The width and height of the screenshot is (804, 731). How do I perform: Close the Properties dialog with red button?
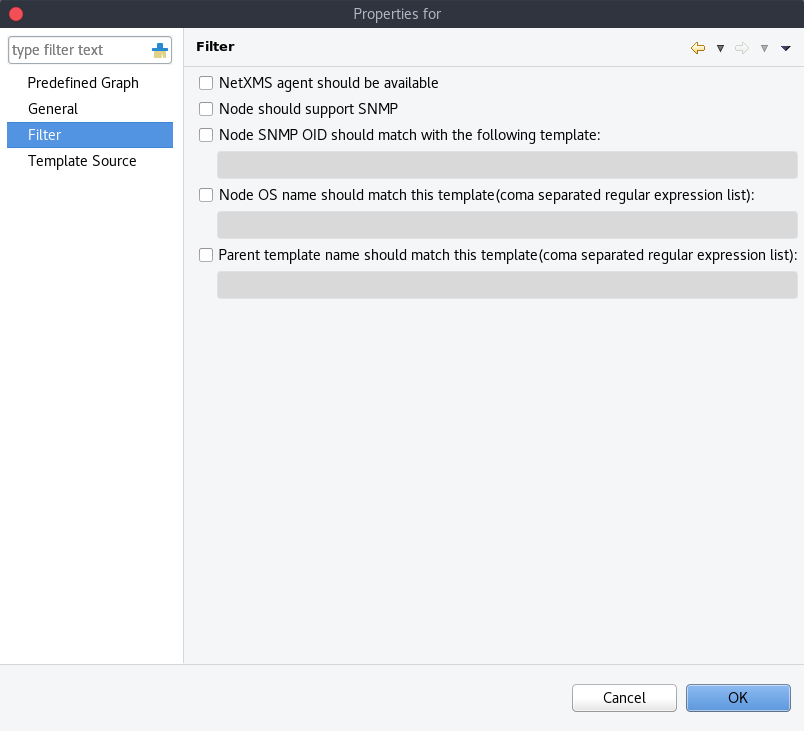[16, 14]
